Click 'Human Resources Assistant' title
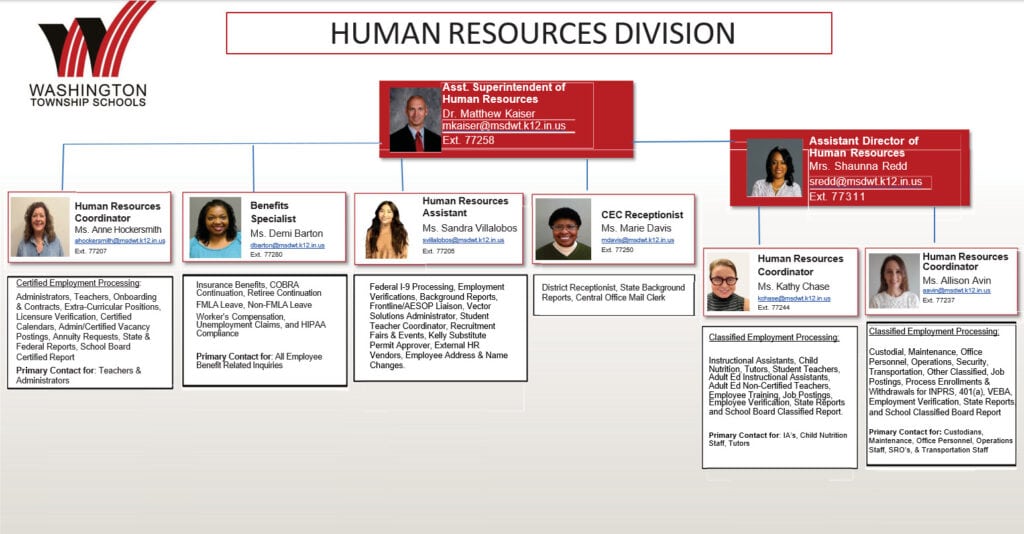 (x=465, y=207)
